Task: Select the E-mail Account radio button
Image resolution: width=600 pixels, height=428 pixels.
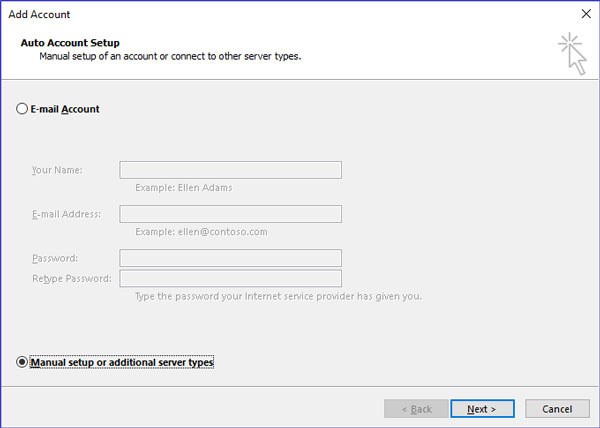Action: point(22,109)
